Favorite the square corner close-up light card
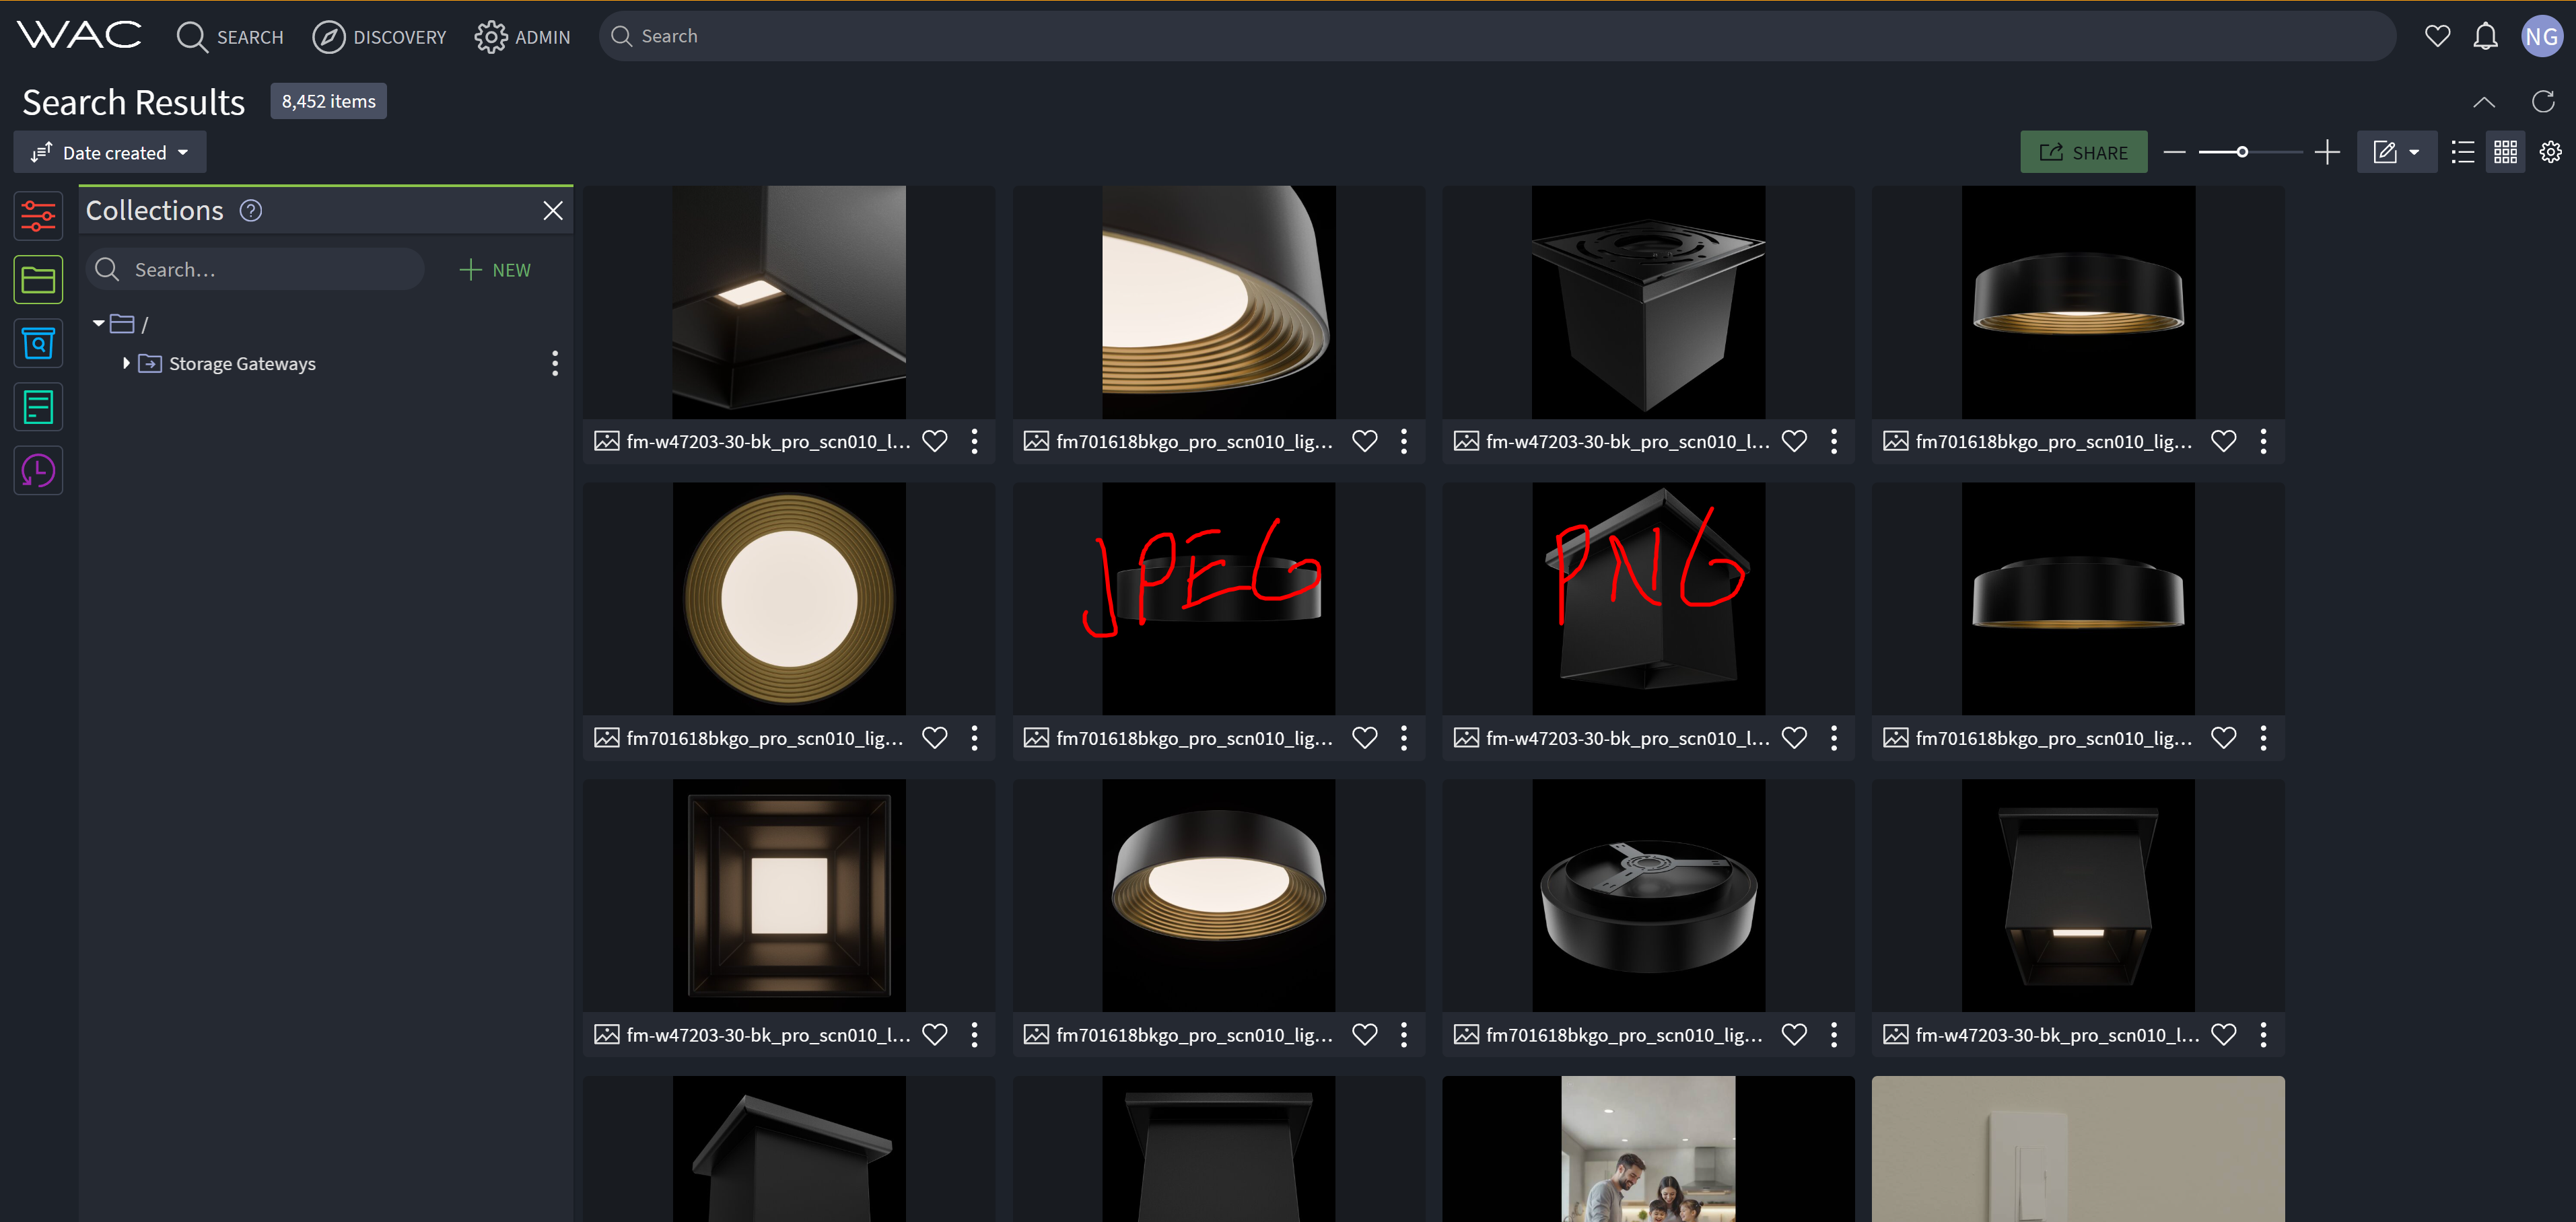The height and width of the screenshot is (1222, 2576). coord(935,441)
